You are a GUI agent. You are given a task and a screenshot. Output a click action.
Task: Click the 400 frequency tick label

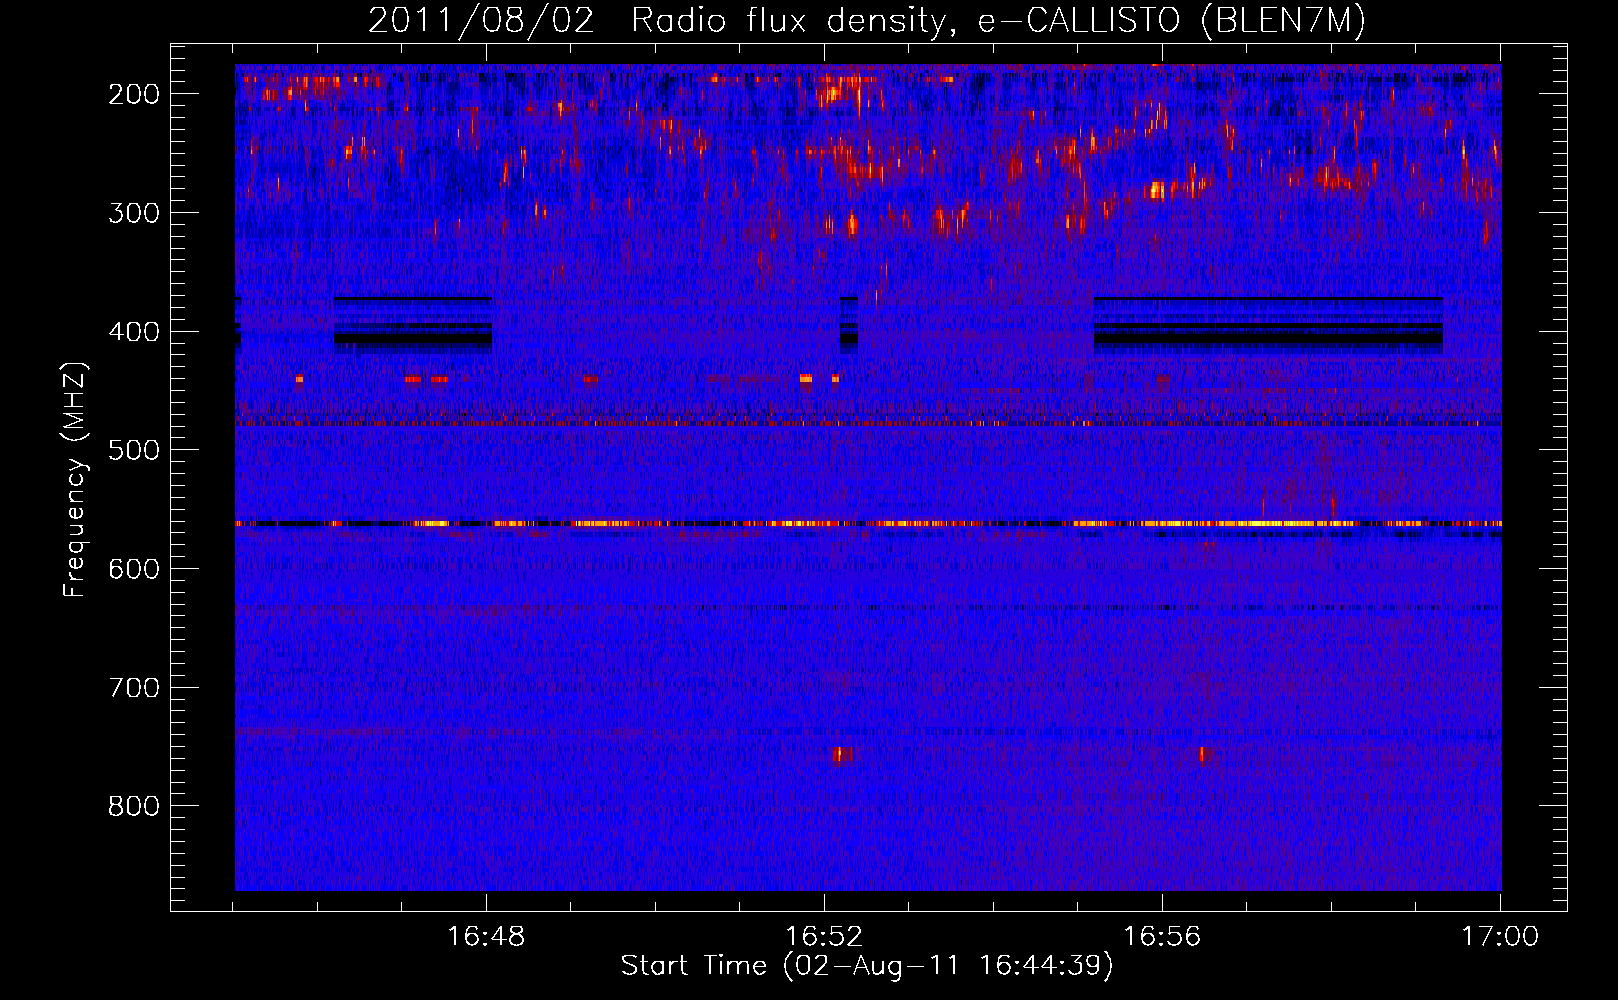(x=134, y=332)
